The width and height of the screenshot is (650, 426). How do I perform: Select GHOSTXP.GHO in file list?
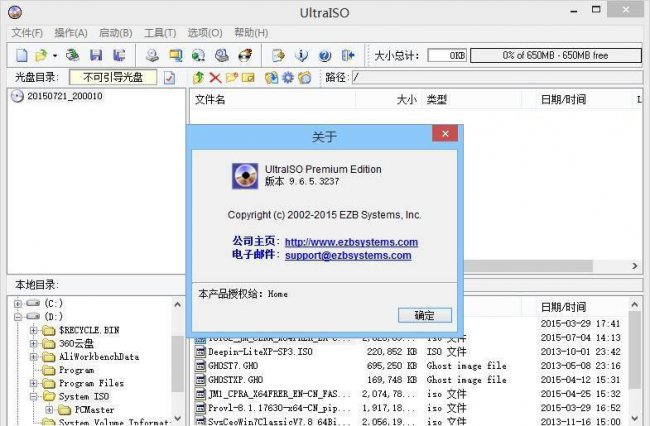[x=236, y=380]
